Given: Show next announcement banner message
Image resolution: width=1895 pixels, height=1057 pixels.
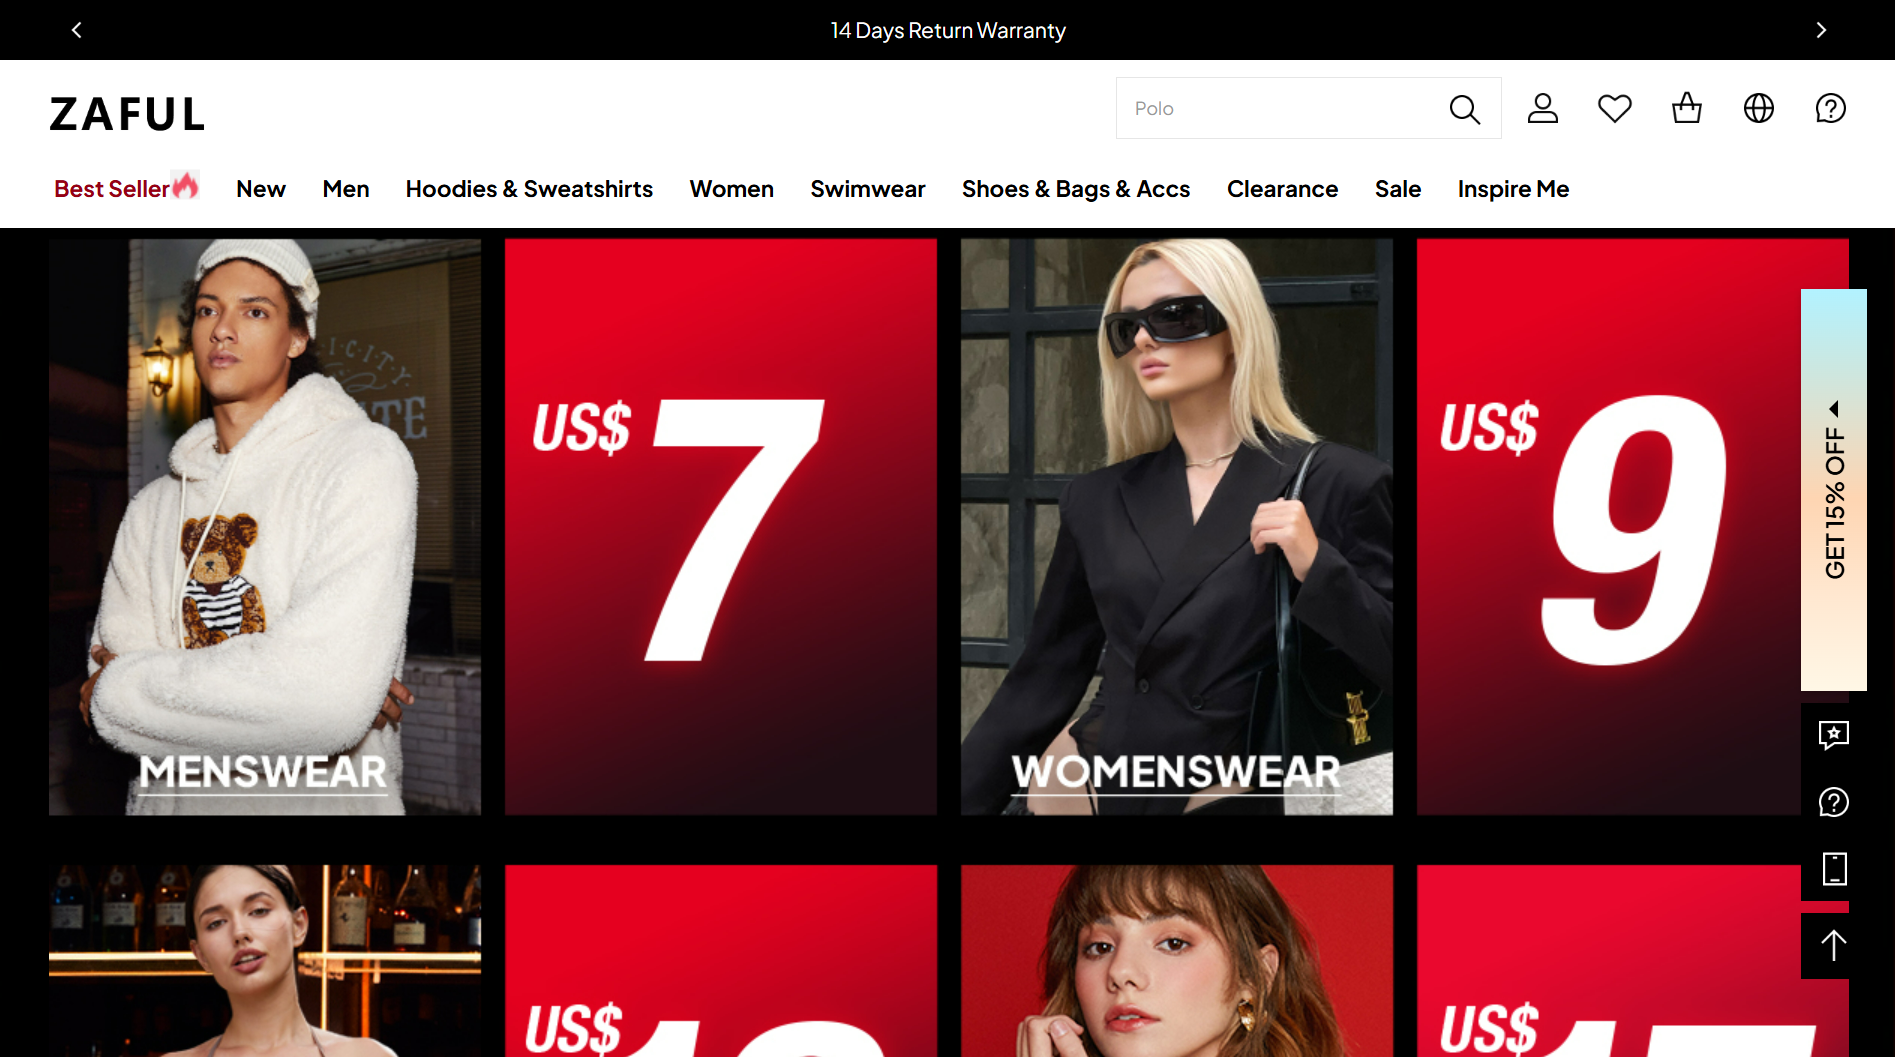Looking at the screenshot, I should (1820, 30).
